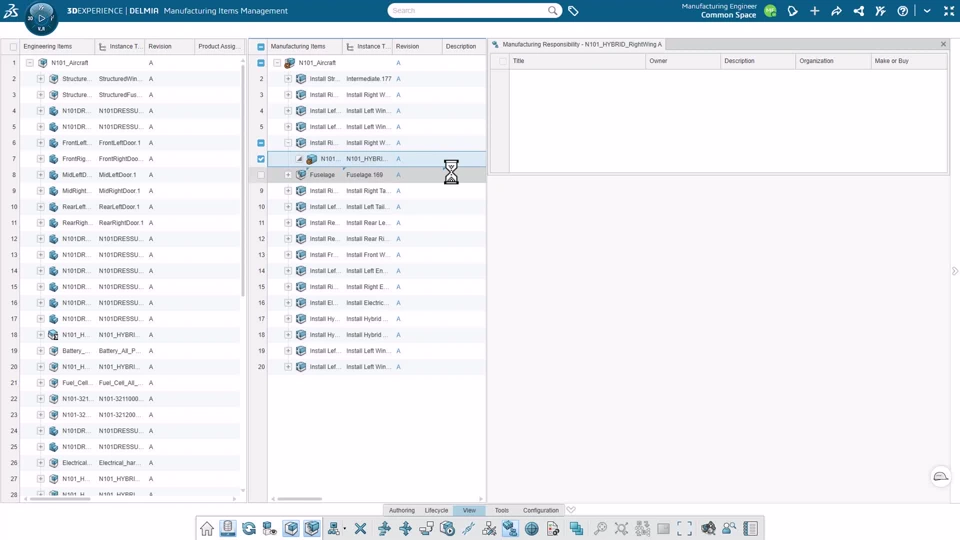Viewport: 960px width, 540px height.
Task: Collapse the N101_Aircraft engineering root node
Action: [29, 62]
